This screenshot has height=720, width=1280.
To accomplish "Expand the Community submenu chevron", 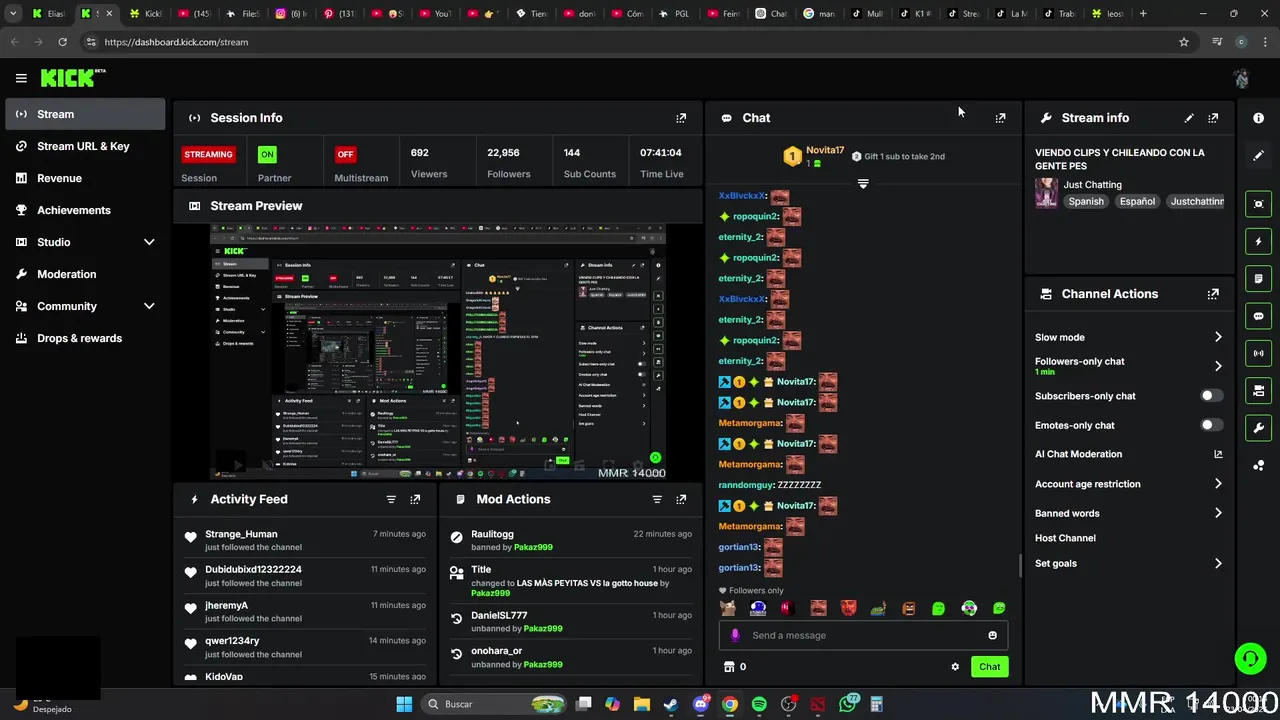I will (149, 306).
